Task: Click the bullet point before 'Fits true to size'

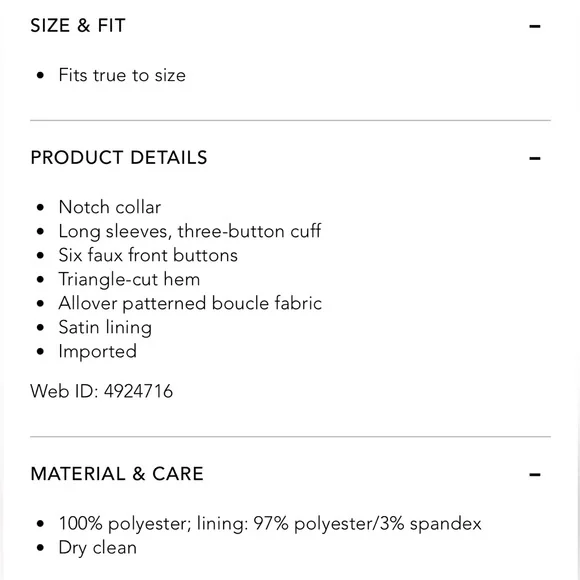Action: 40,75
